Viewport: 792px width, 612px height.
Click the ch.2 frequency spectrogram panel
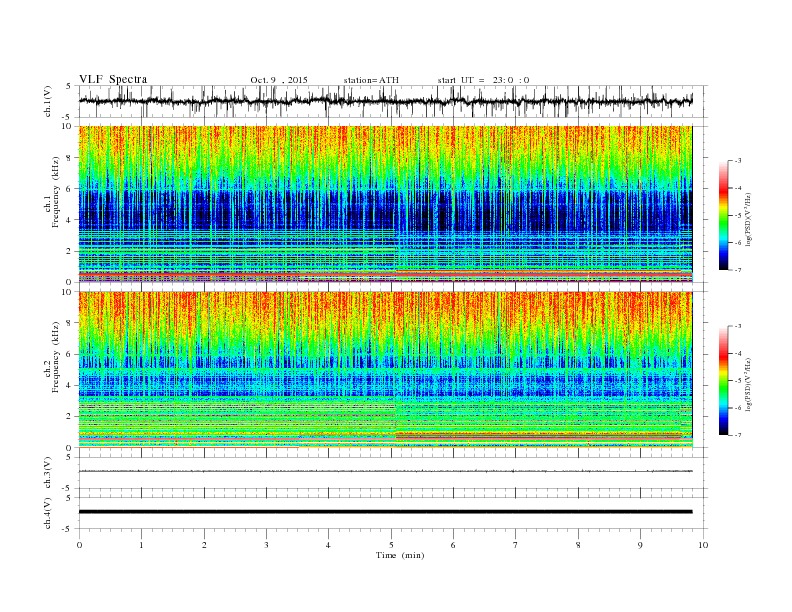(x=385, y=370)
